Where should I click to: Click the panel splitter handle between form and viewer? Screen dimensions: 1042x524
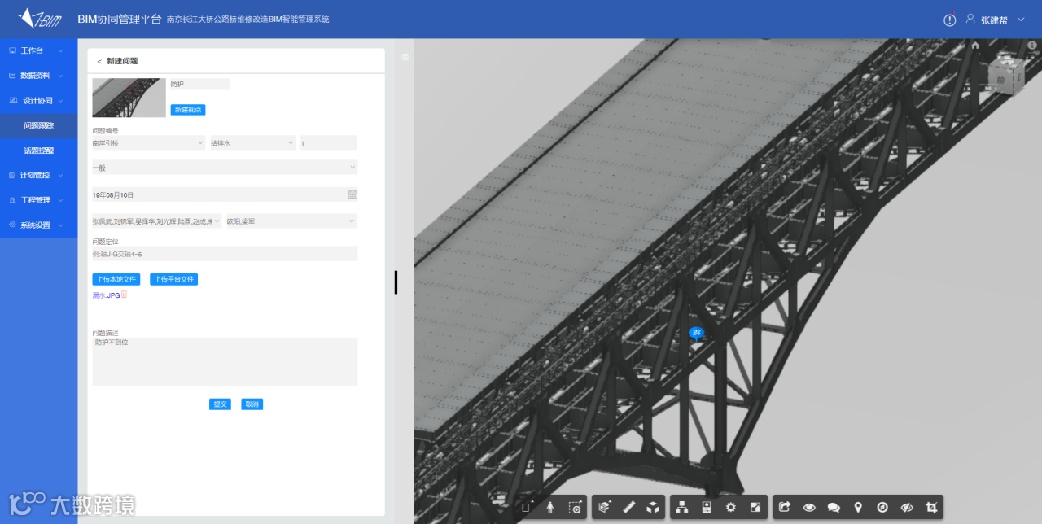click(396, 282)
